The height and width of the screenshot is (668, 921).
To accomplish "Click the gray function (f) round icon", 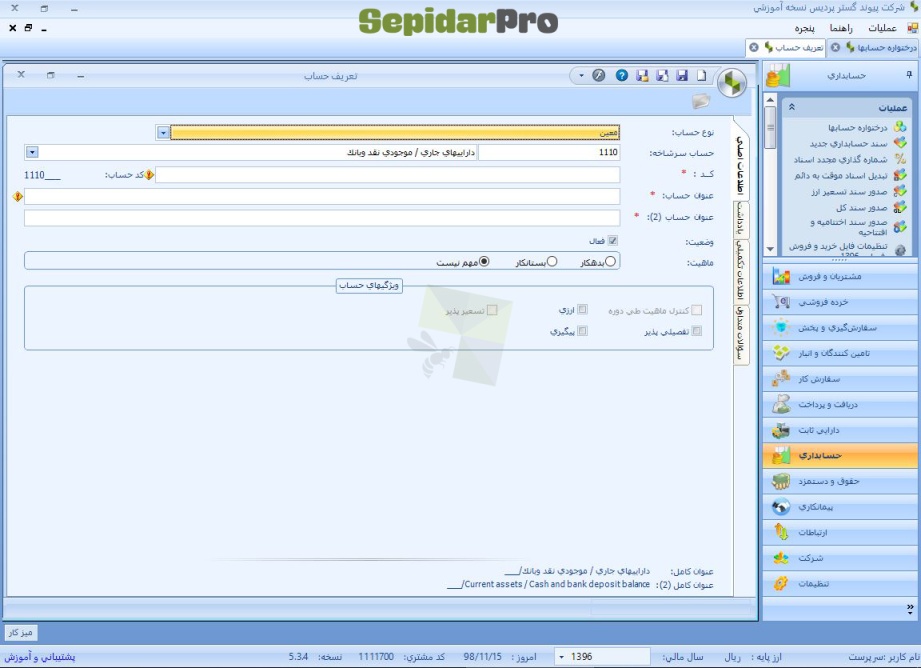I will pos(599,75).
